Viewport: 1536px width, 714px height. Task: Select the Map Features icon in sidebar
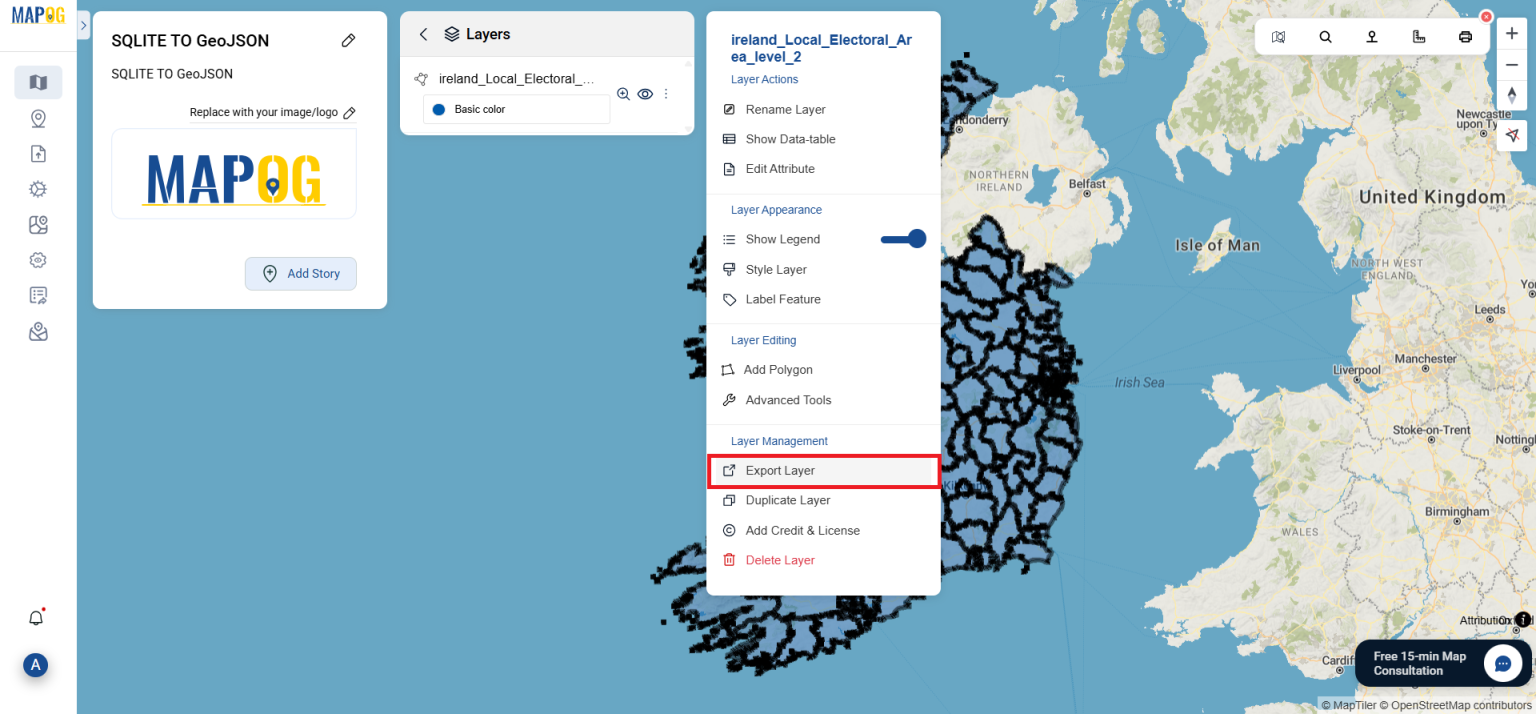tap(38, 224)
